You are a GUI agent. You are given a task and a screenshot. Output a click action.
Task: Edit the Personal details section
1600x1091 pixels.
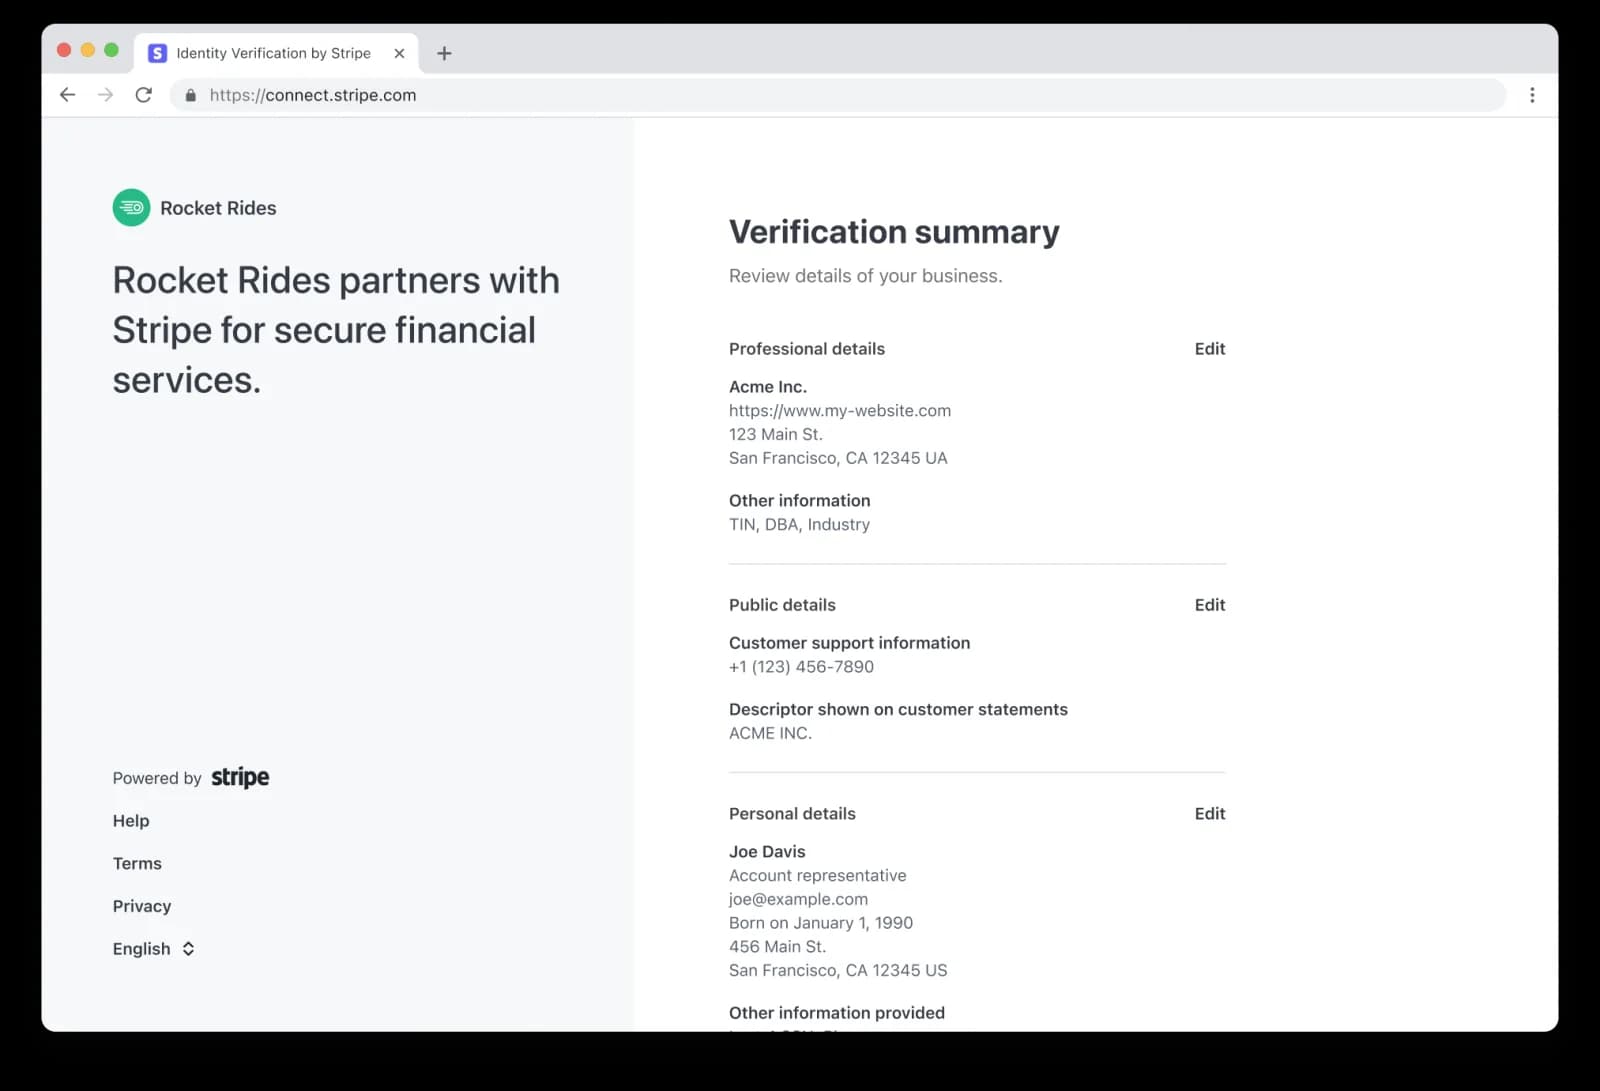(1209, 814)
